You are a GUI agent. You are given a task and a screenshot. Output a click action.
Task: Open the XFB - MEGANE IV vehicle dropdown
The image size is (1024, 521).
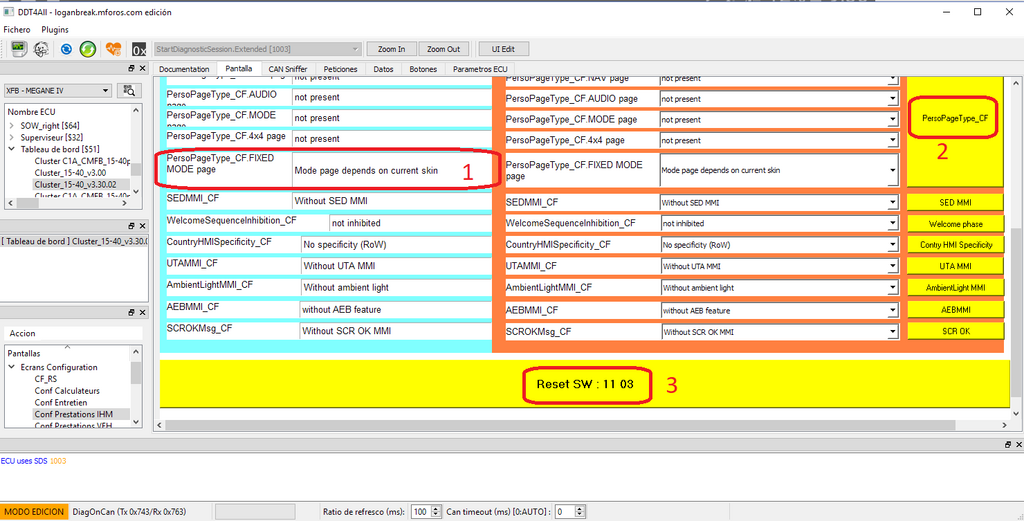pos(57,91)
